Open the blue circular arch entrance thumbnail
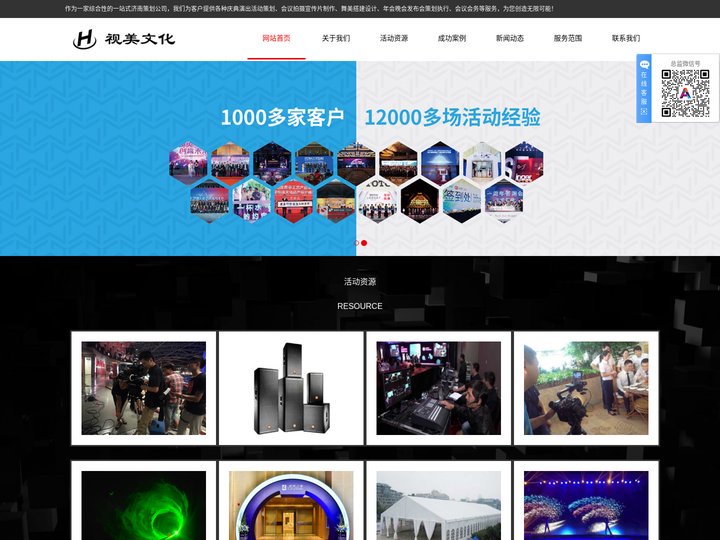Viewport: 720px width, 540px height. click(291, 504)
